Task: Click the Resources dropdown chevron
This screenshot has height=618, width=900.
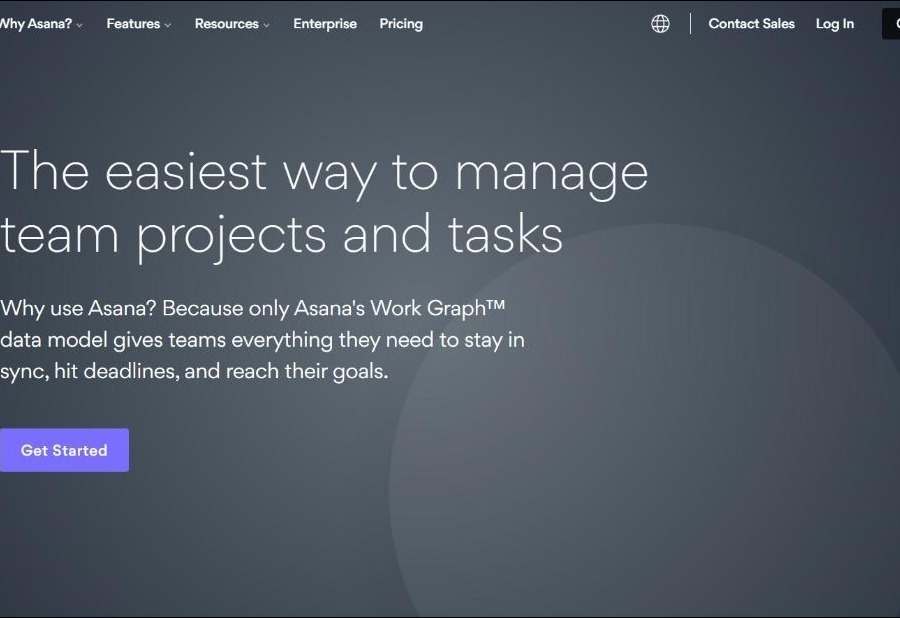Action: coord(266,25)
